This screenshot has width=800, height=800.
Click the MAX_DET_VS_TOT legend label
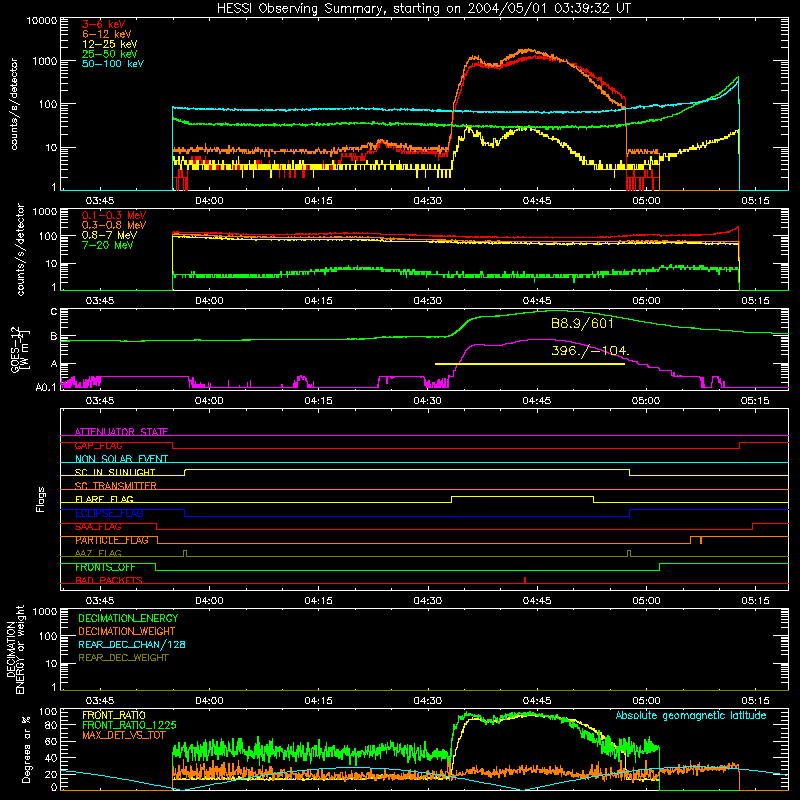[124, 735]
